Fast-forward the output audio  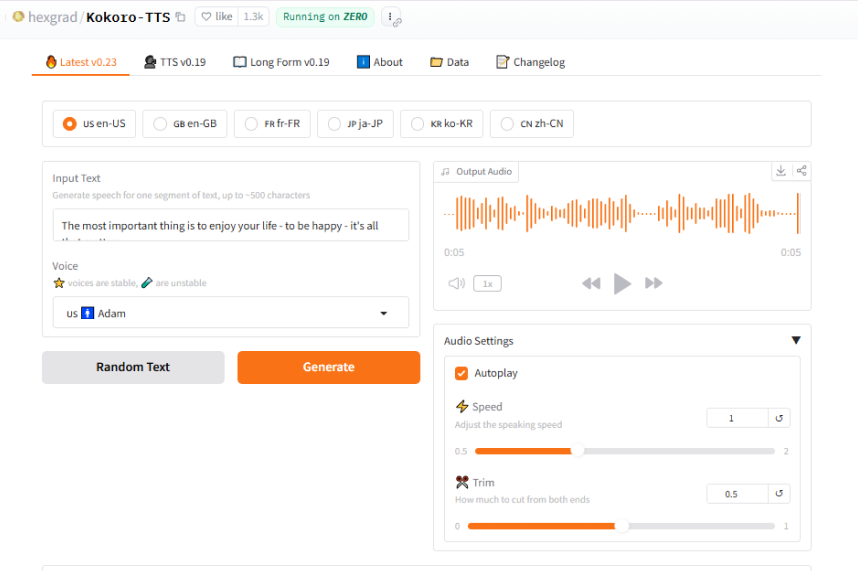coord(653,283)
